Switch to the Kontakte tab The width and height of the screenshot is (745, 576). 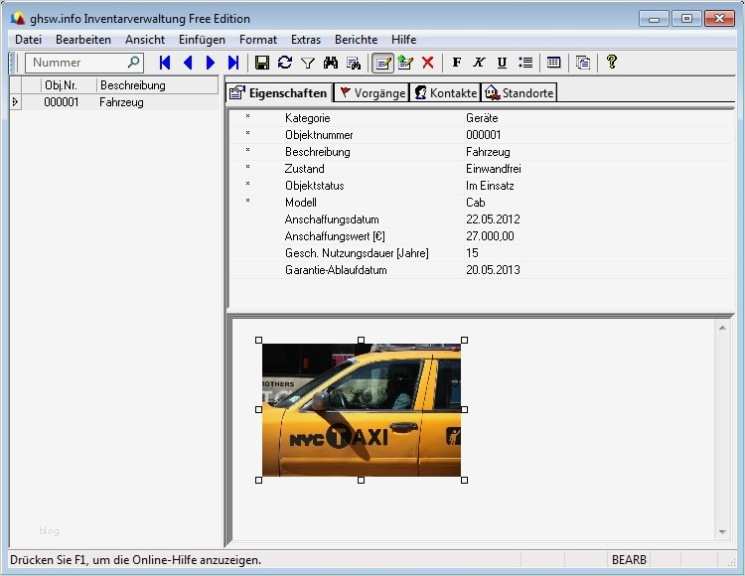(445, 93)
